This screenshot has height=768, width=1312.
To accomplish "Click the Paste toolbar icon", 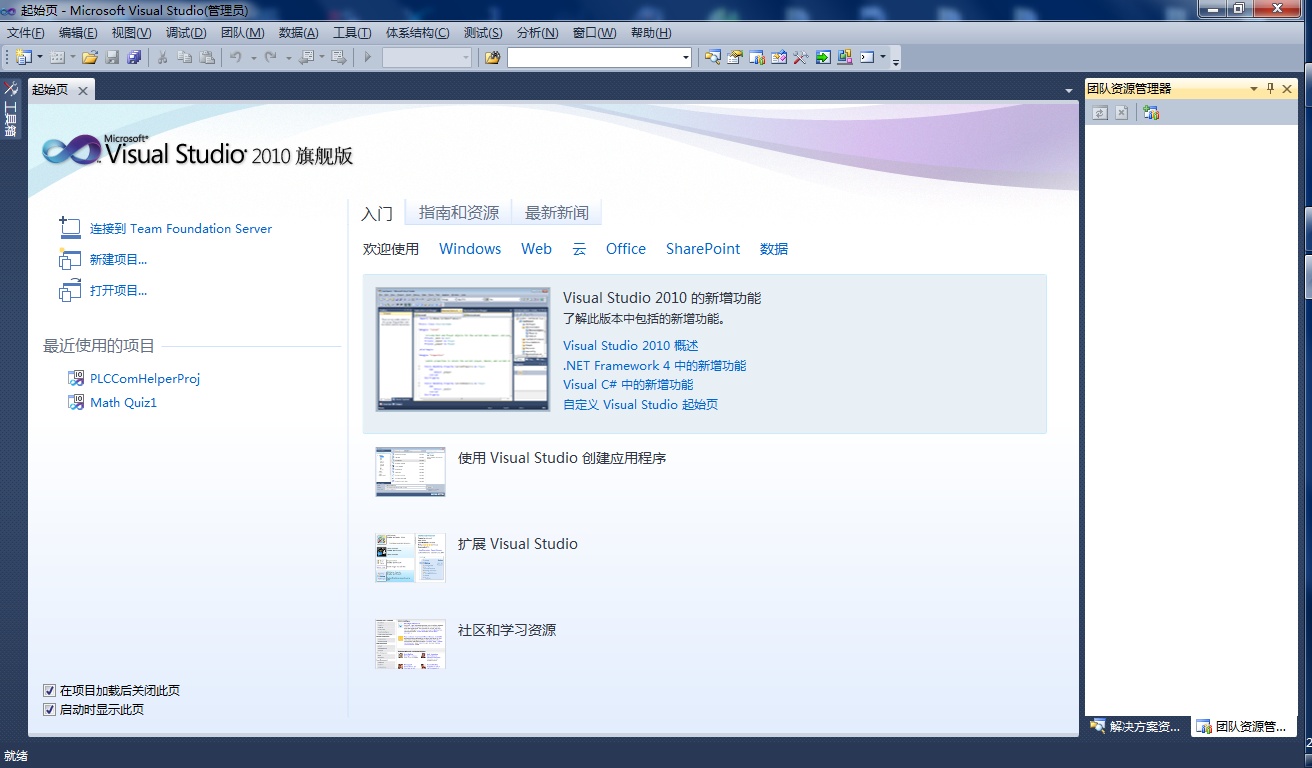I will (x=207, y=57).
